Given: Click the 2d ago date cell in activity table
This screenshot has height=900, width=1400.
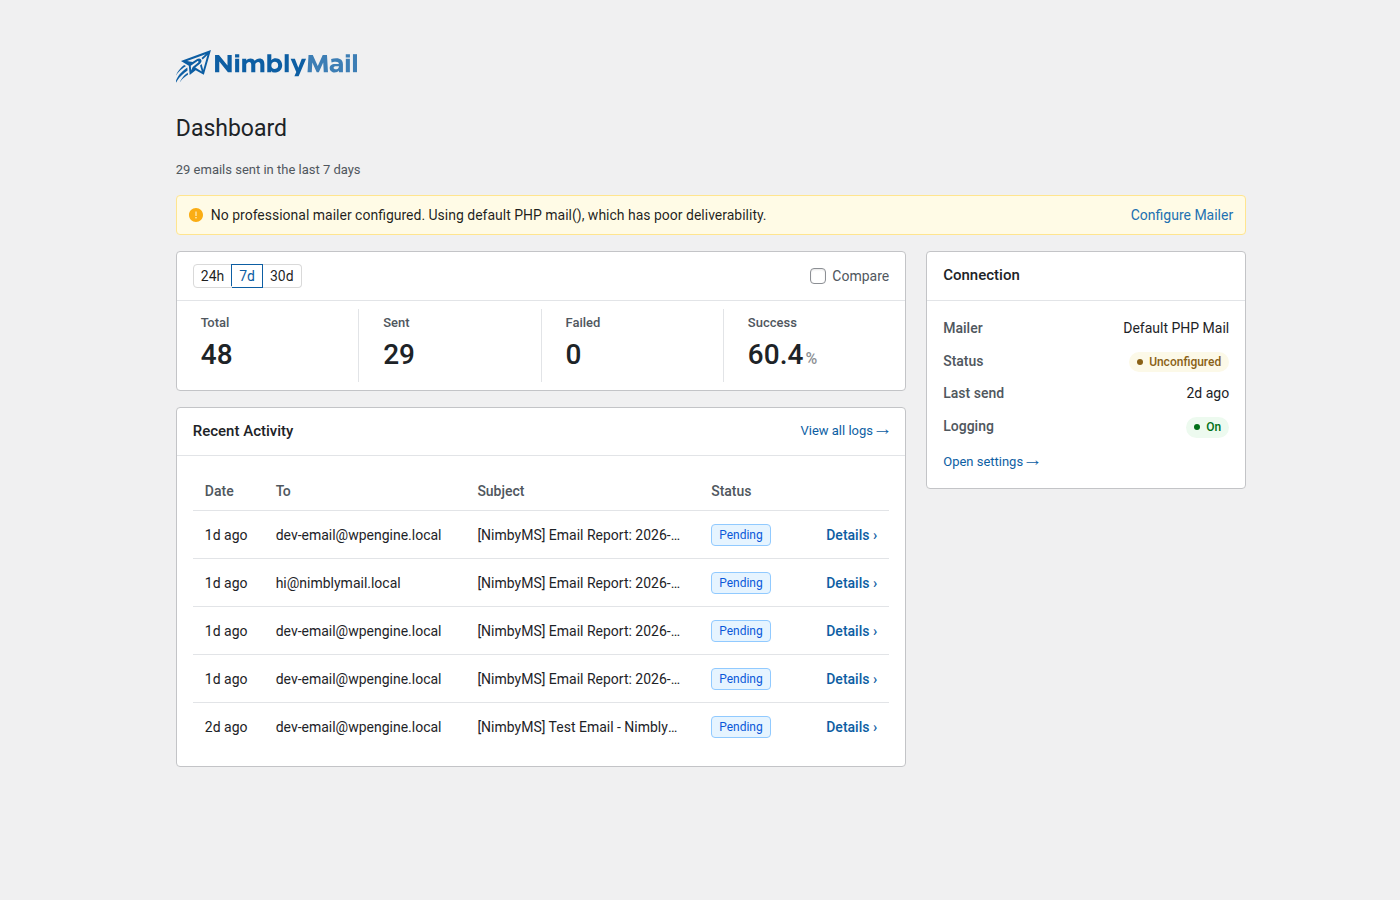Looking at the screenshot, I should [226, 727].
